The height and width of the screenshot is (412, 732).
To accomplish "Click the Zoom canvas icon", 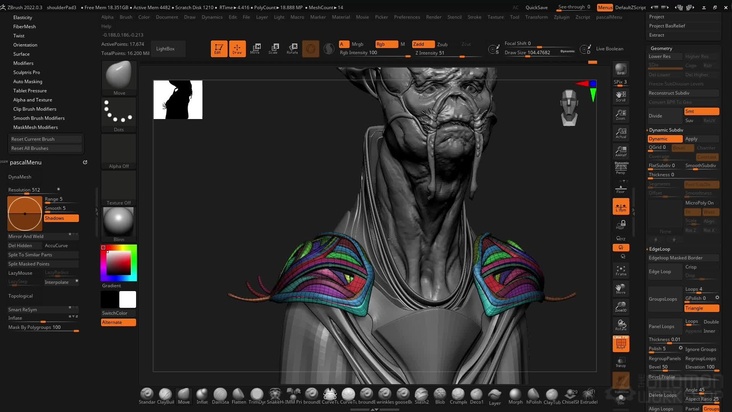I will coord(620,115).
